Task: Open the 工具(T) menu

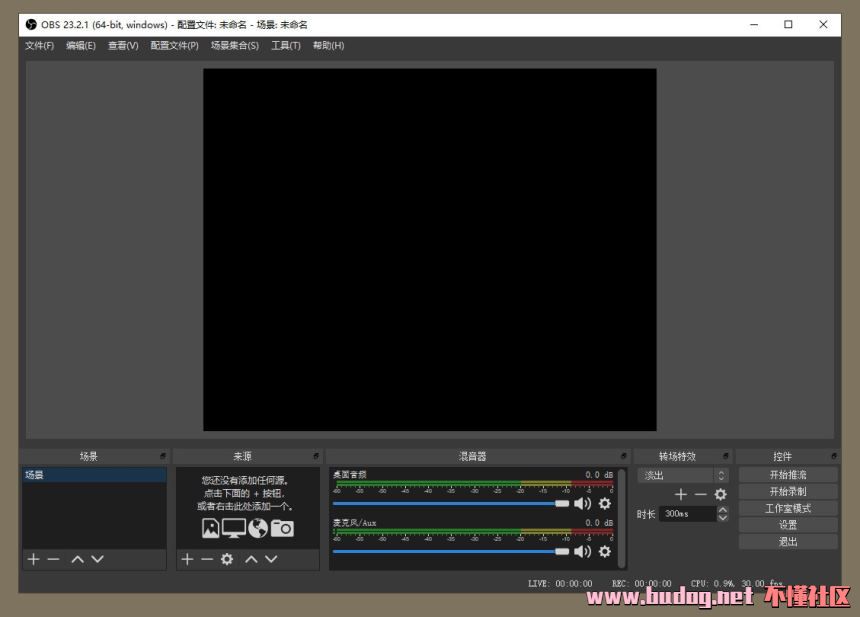Action: click(285, 45)
